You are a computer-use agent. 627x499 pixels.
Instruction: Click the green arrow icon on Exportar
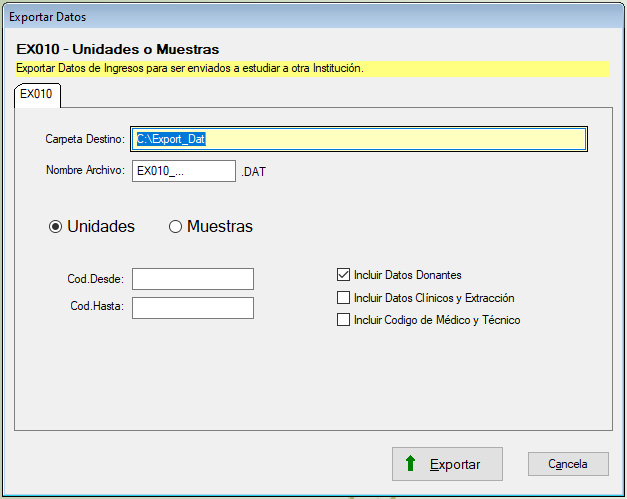tap(410, 464)
